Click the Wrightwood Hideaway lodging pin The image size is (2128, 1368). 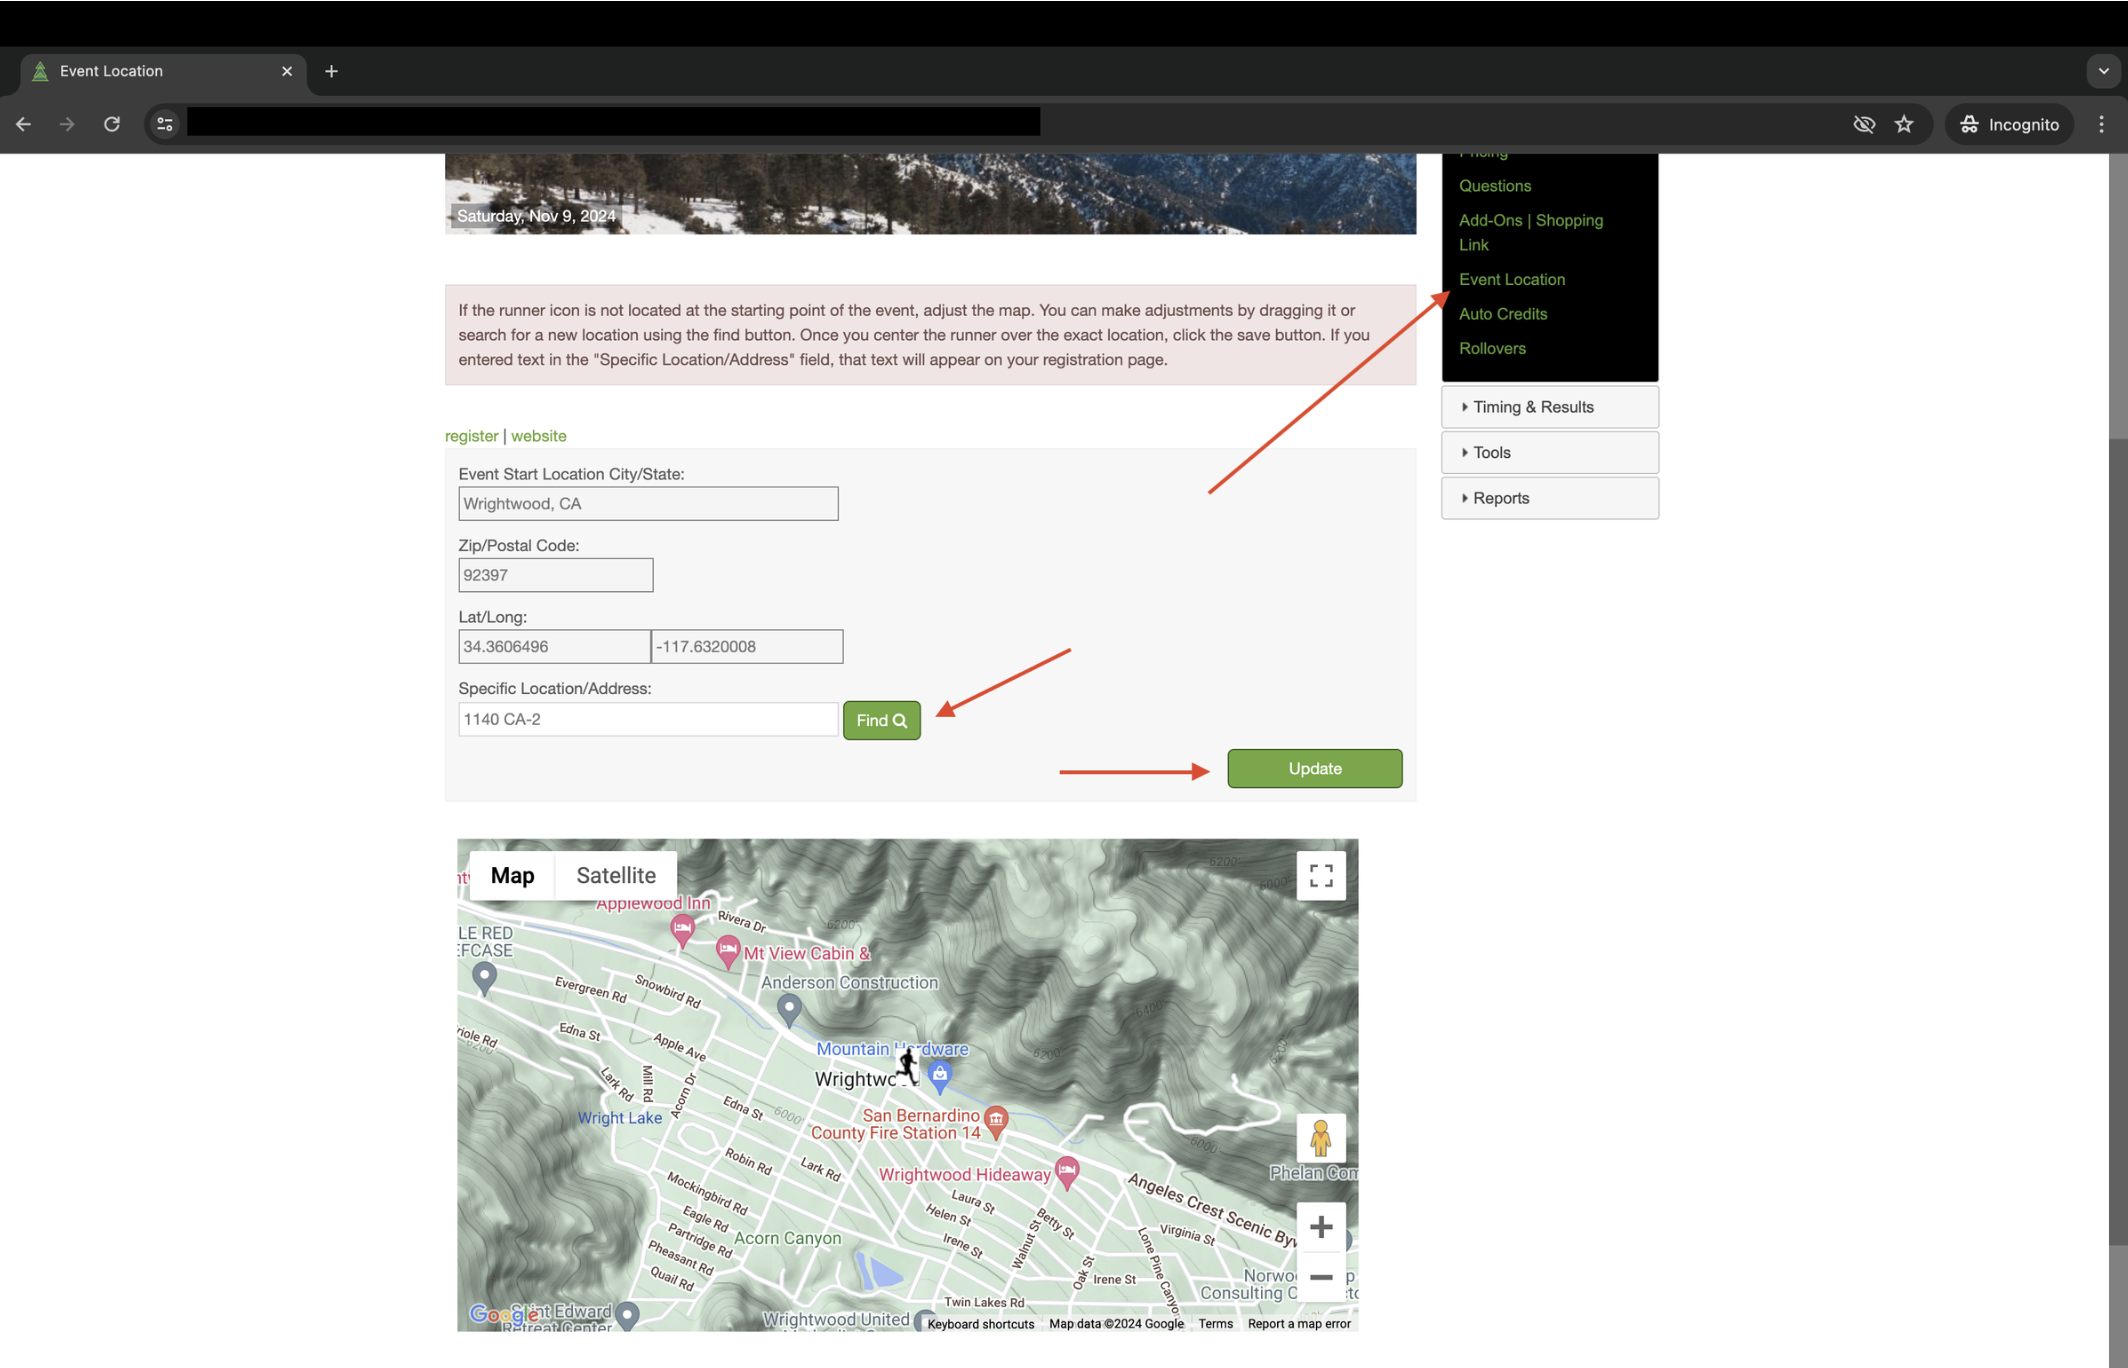point(1067,1172)
